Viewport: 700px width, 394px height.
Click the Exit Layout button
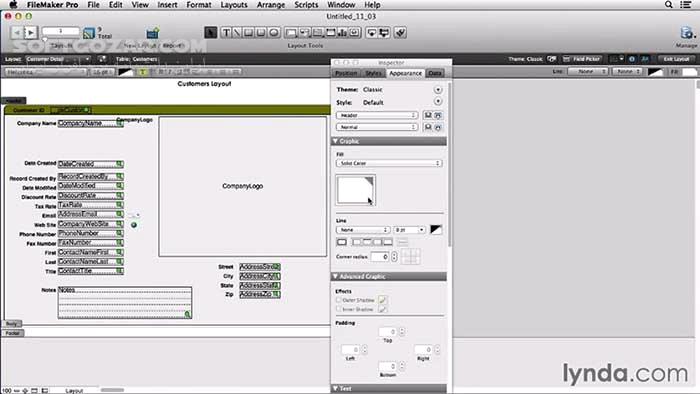point(676,59)
